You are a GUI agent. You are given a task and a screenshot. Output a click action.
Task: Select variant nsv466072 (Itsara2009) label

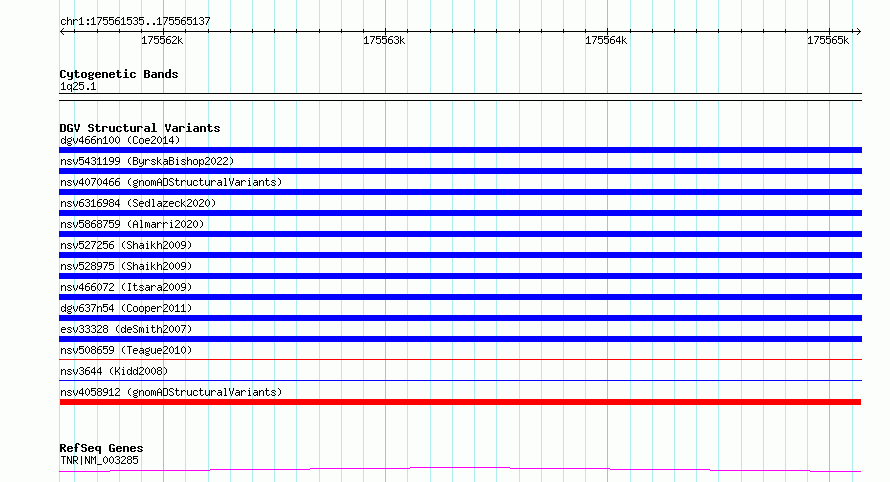tap(126, 287)
